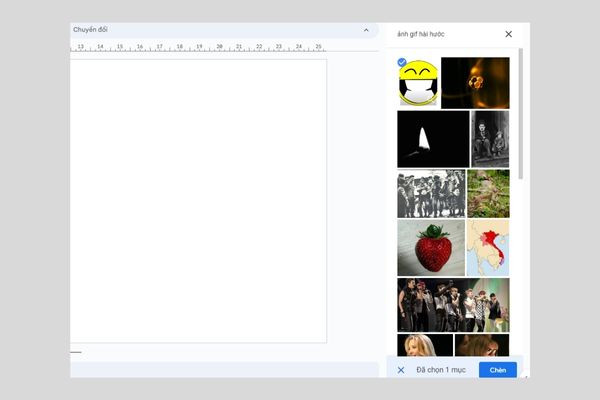This screenshot has width=600, height=400.
Task: Select the dark portrait thumbnail at bottom right
Action: point(482,345)
